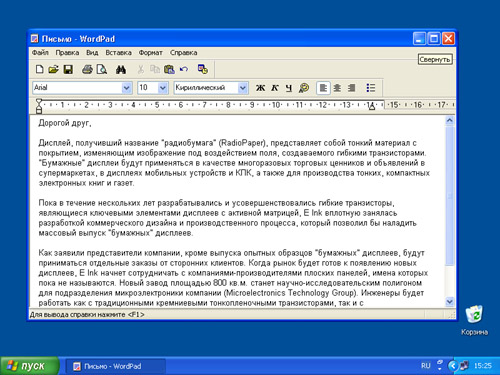Open Find with the binoculars icon

(x=121, y=69)
